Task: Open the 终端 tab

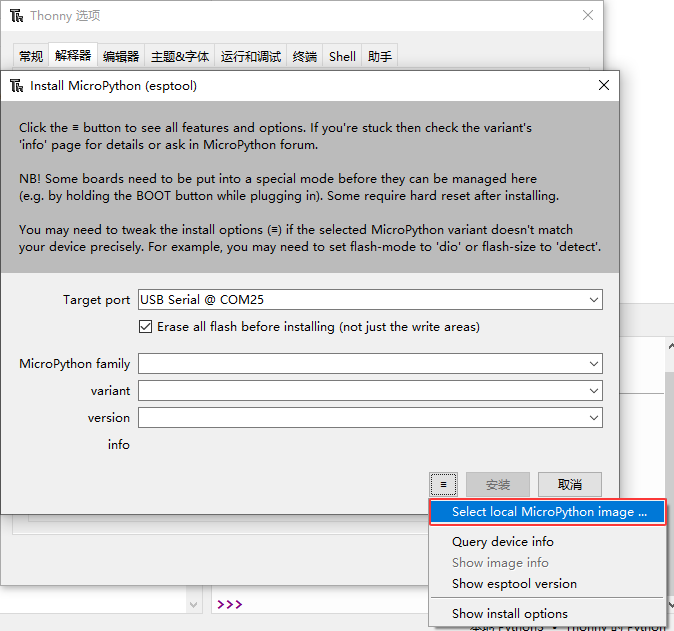Action: click(305, 56)
